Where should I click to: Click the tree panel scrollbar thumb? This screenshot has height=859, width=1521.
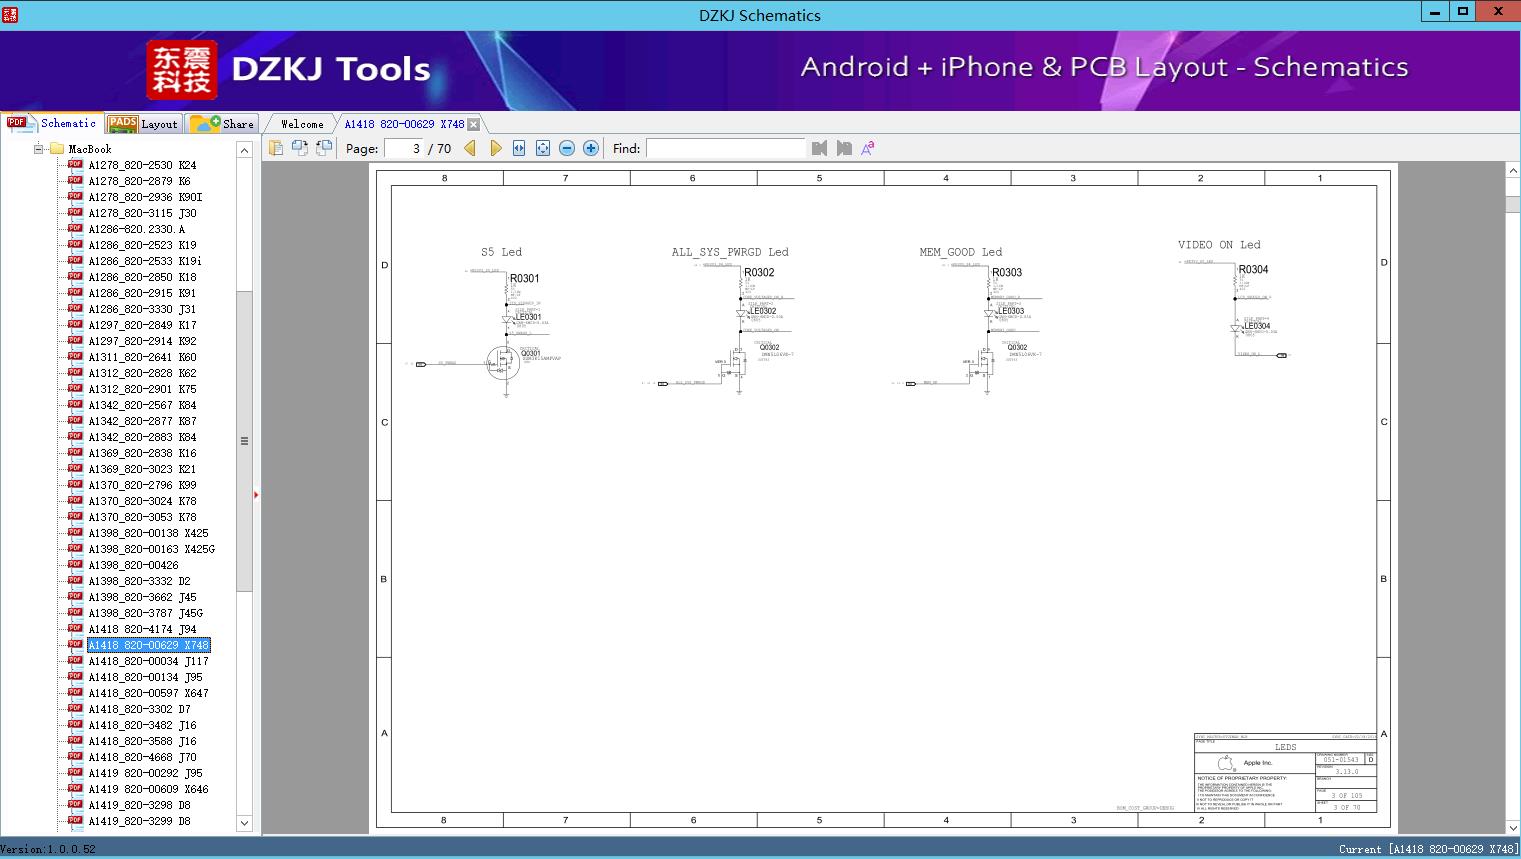pos(244,440)
